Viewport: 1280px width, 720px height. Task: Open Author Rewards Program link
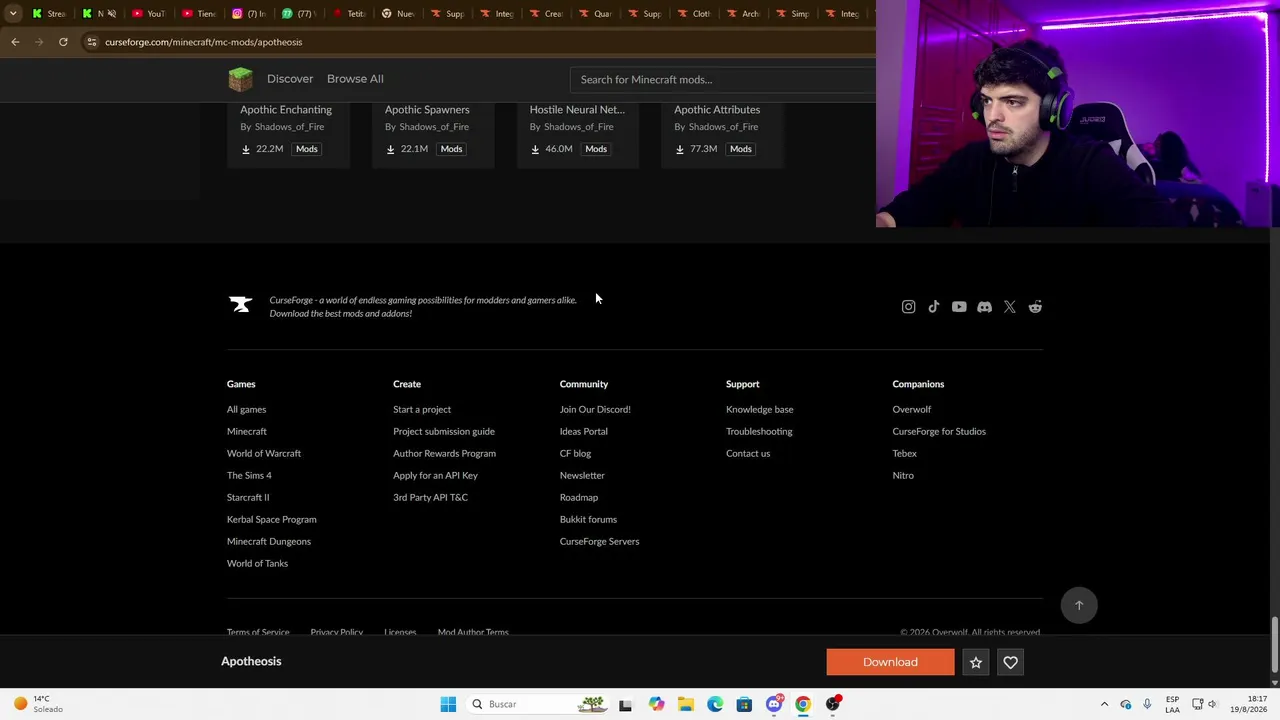(444, 454)
